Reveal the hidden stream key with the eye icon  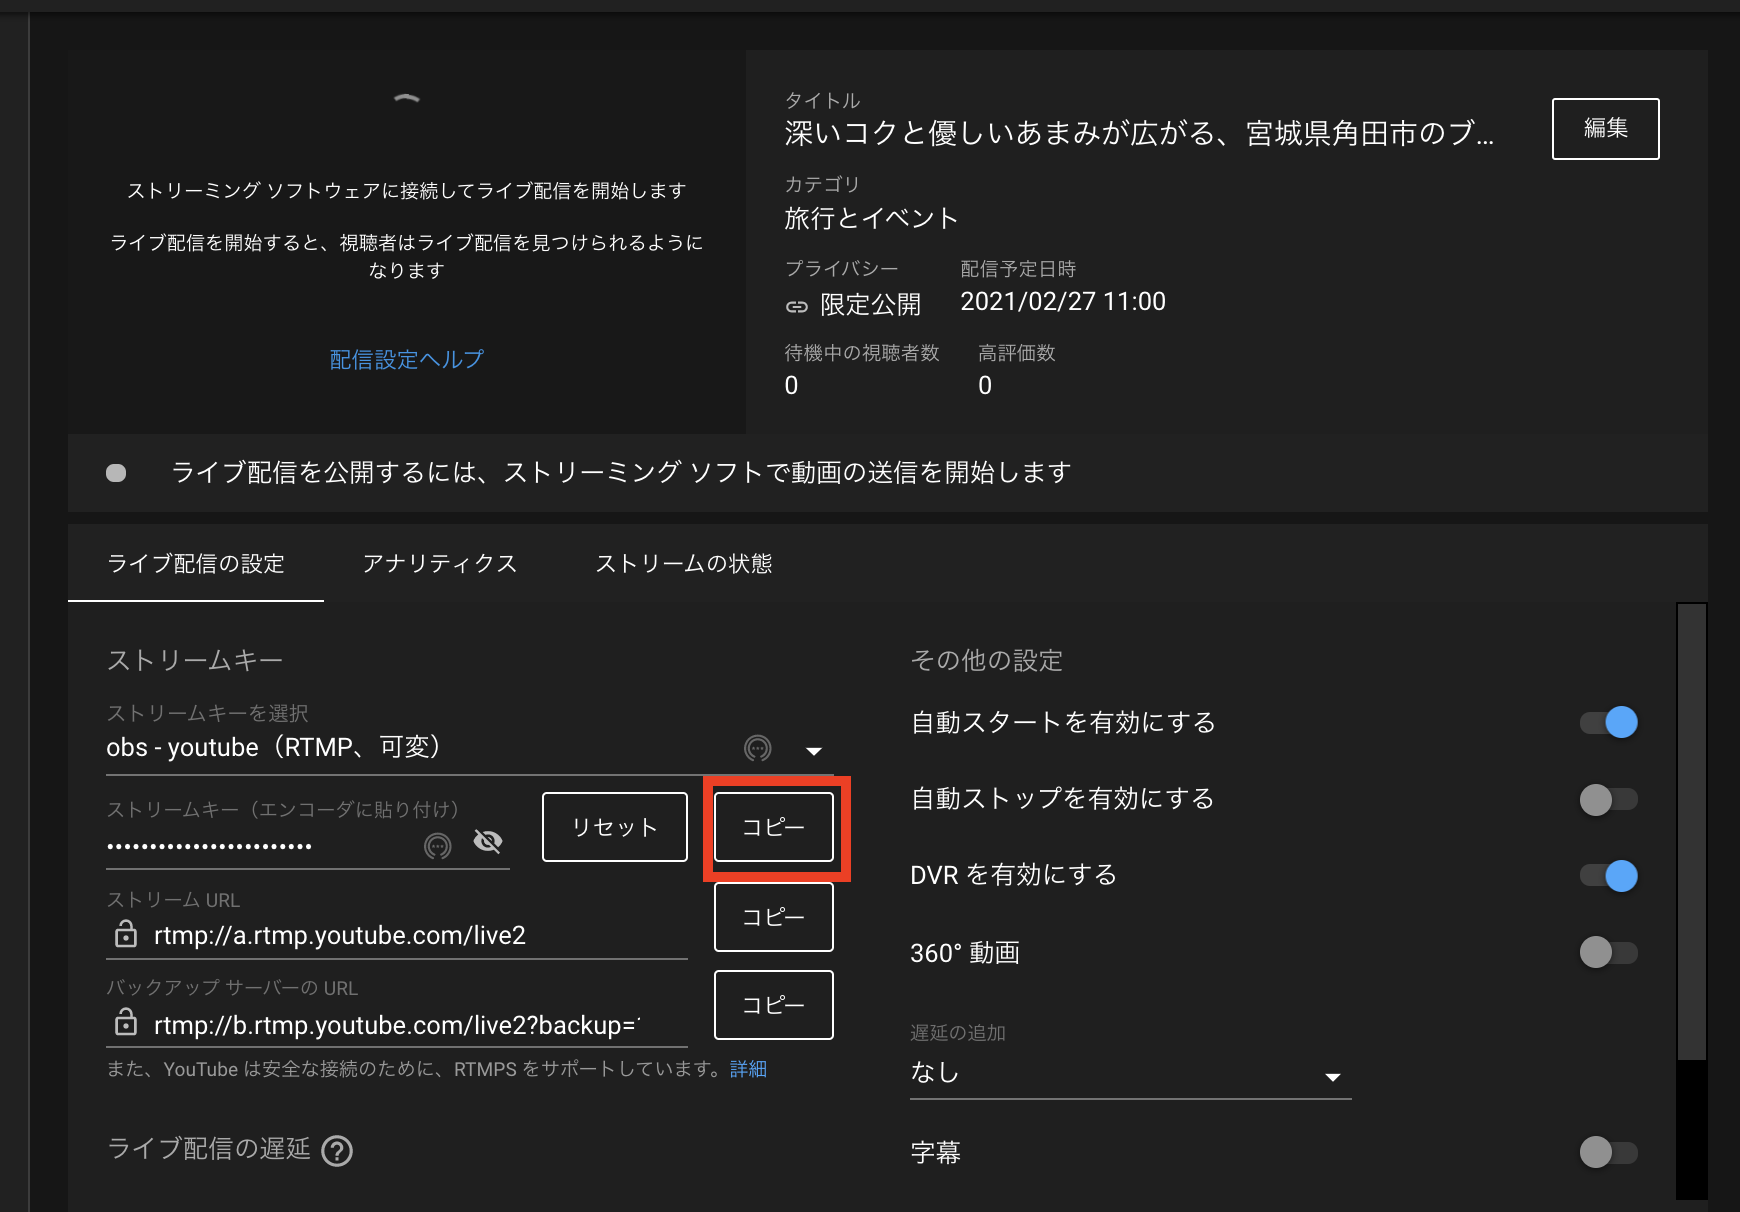point(488,841)
